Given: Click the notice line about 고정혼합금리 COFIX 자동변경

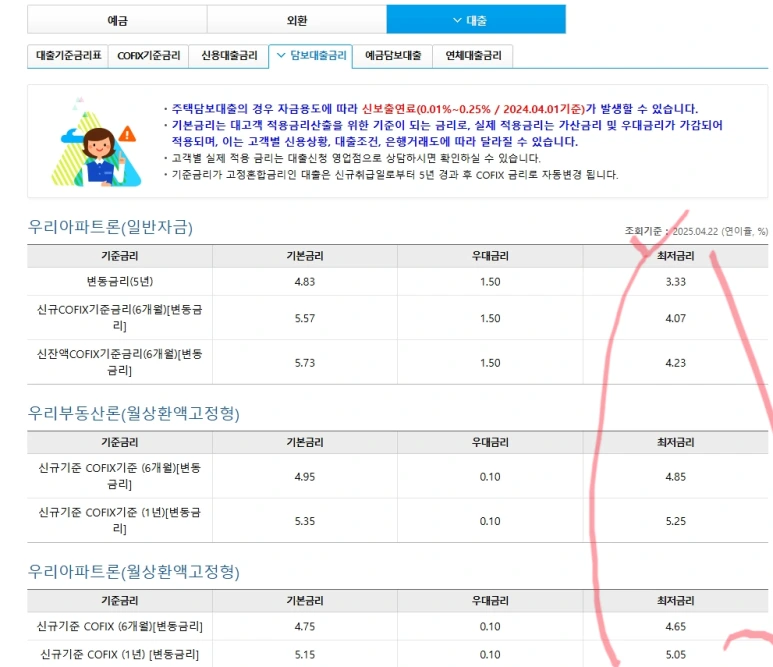Looking at the screenshot, I should [x=394, y=175].
